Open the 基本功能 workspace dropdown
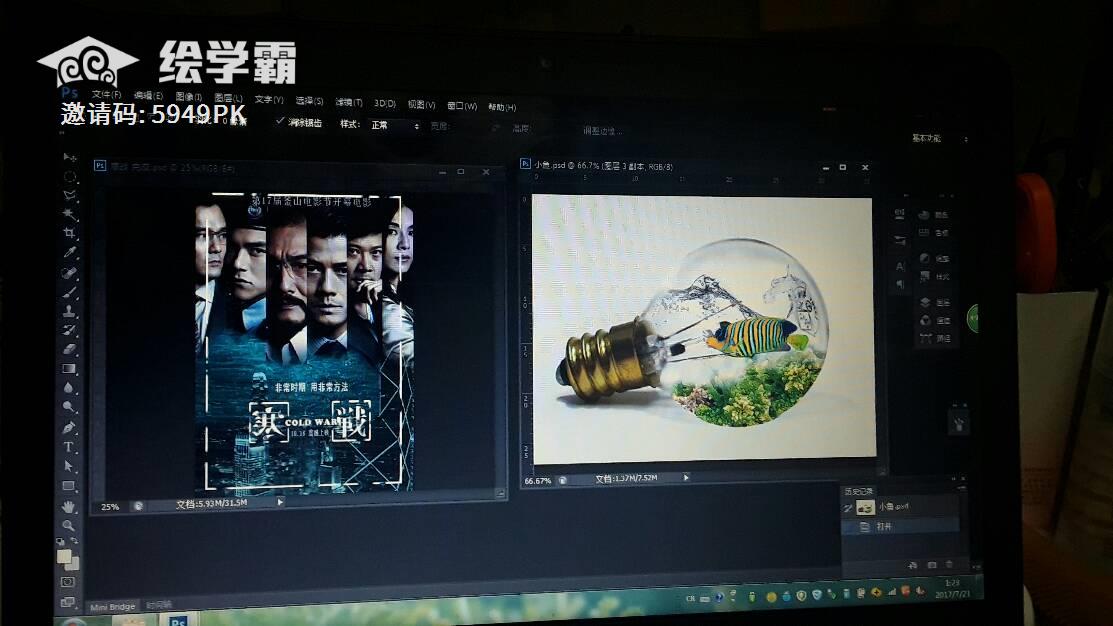The width and height of the screenshot is (1113, 626). [x=941, y=138]
